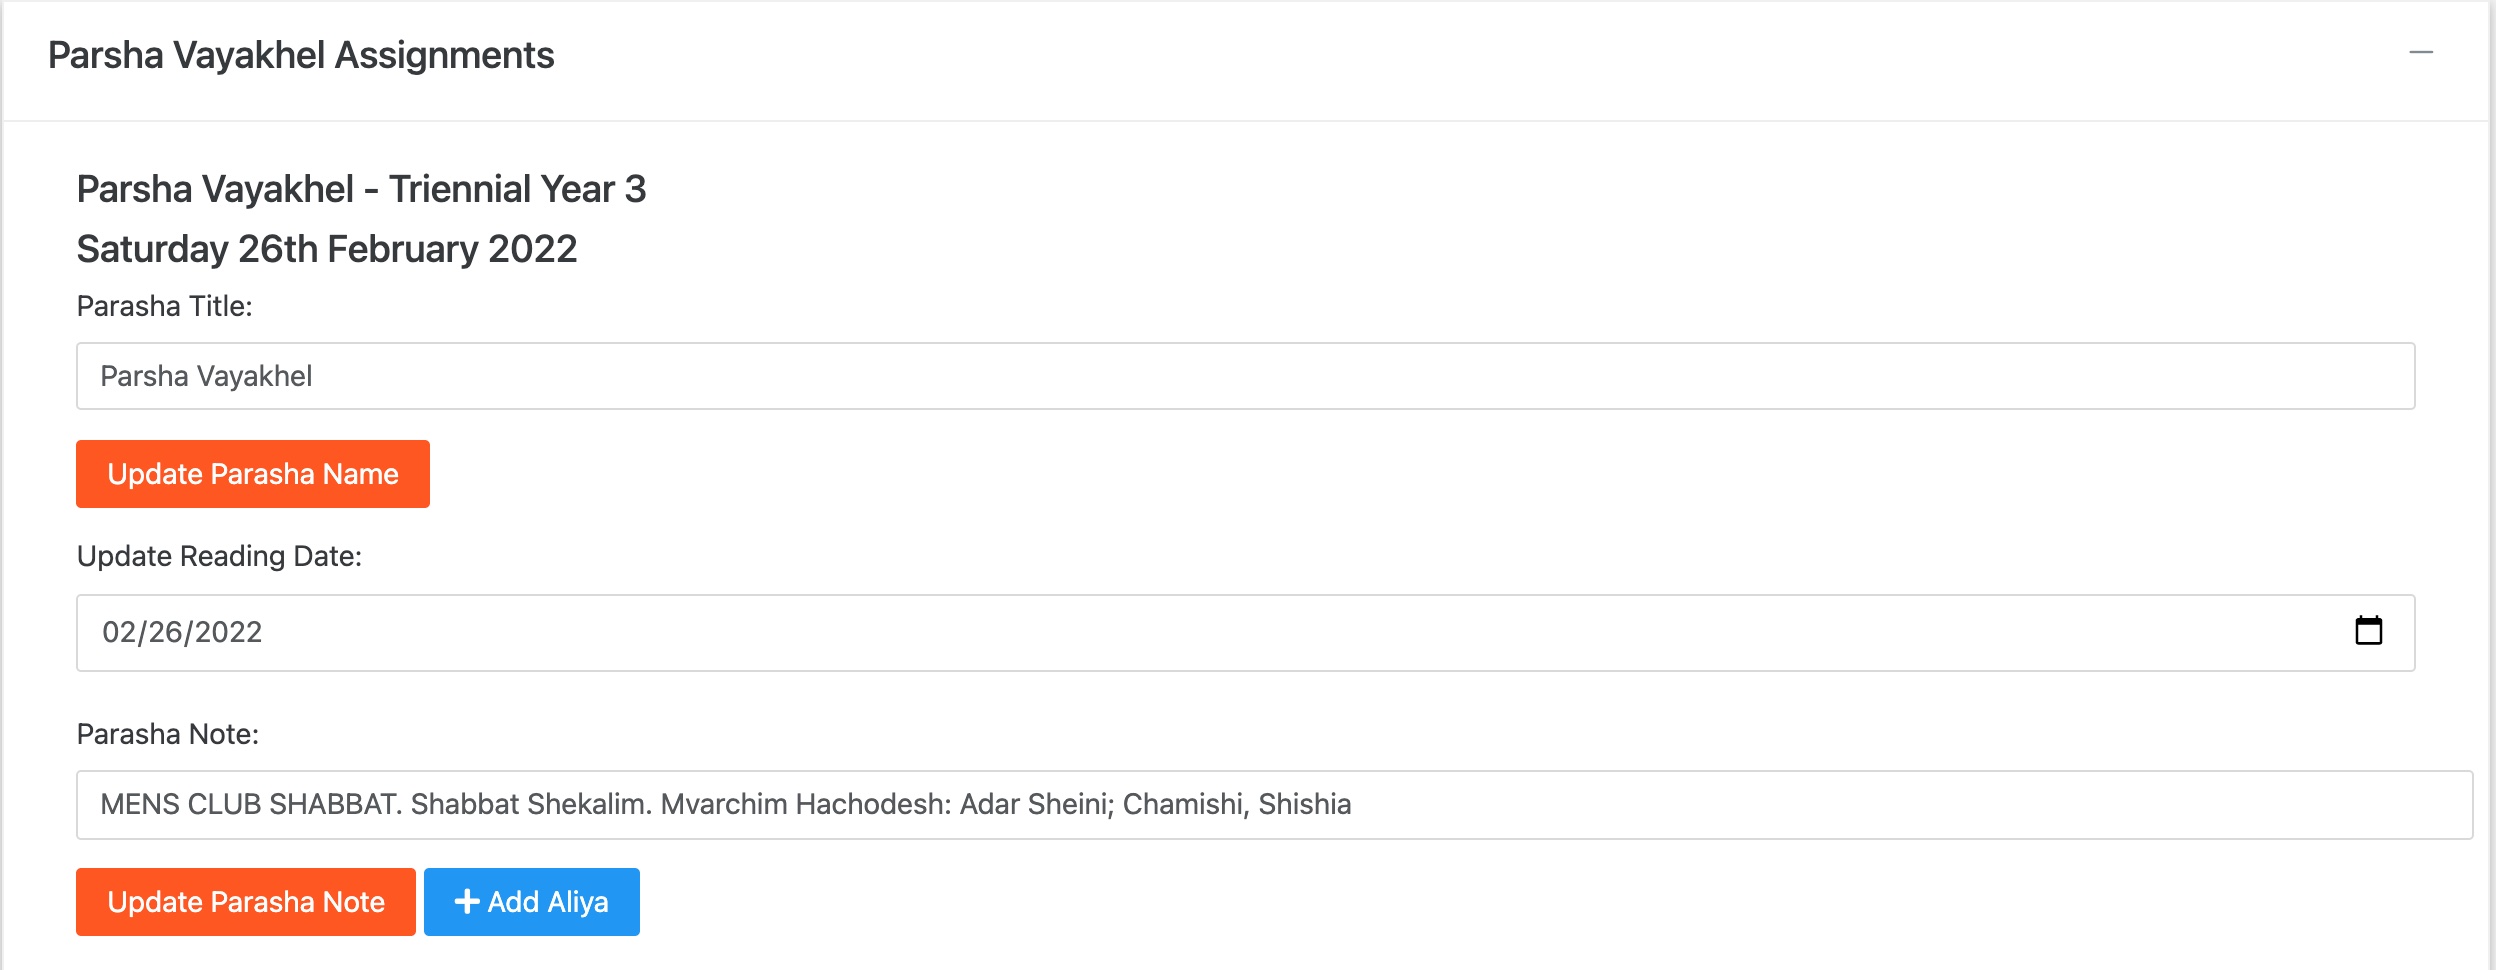Click 'Chamishi, Shishia' at end of note text
Viewport: 2496px width, 970px height.
tap(1237, 804)
